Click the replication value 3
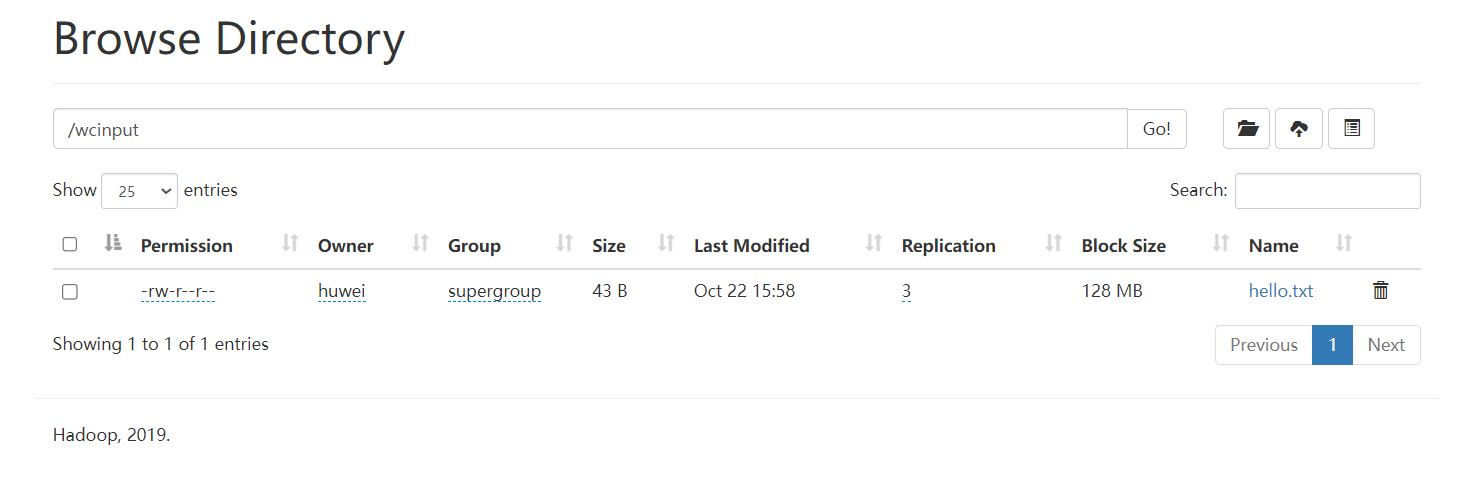Screen dimensions: 1472x487 (x=906, y=291)
